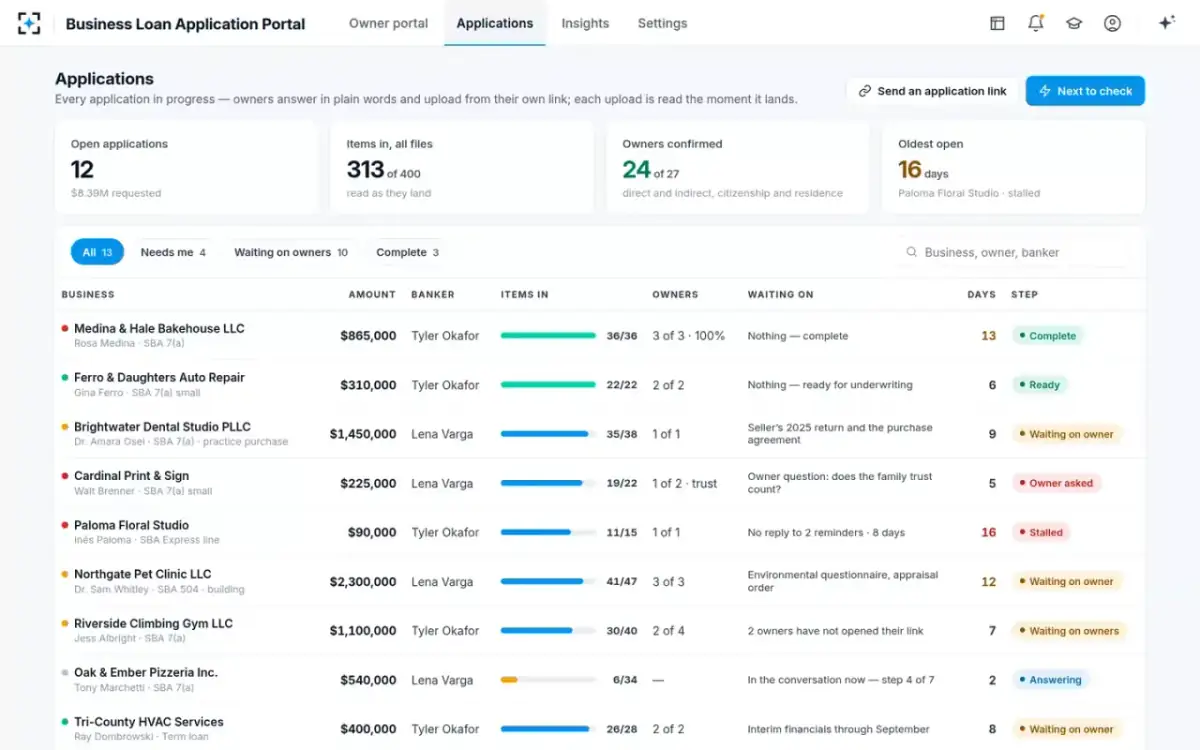This screenshot has height=750, width=1200.
Task: Filter to Waiting on owners 10
Action: pos(291,252)
